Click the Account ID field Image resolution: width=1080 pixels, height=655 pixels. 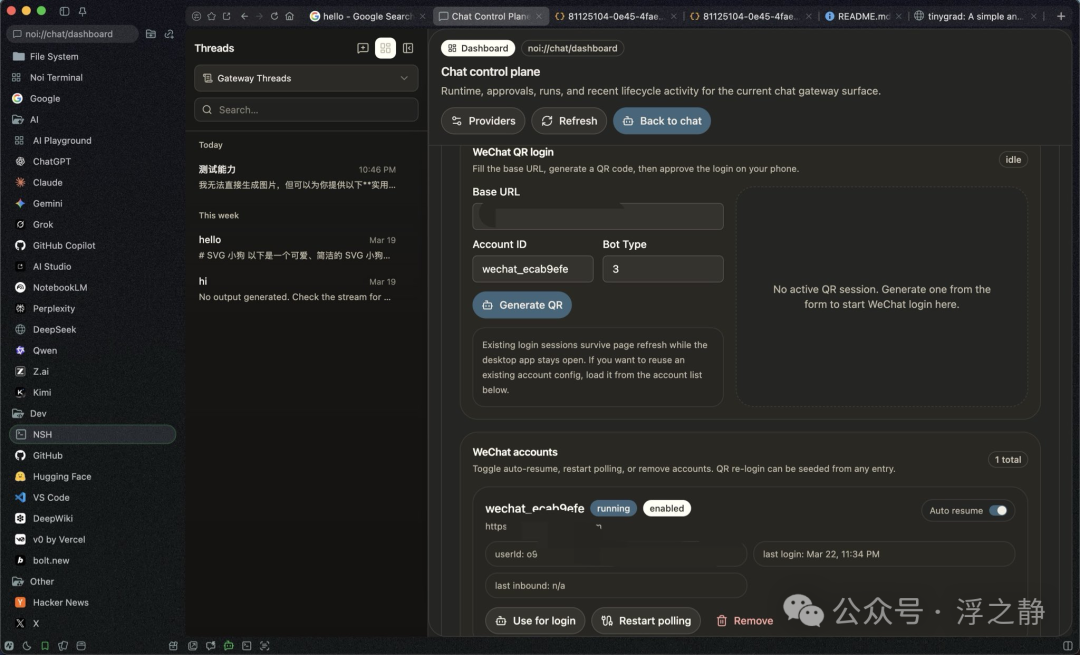click(532, 269)
